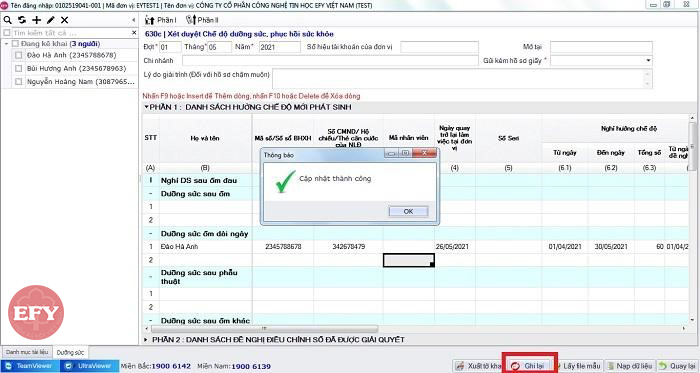Screen dimensions: 700x373
Task: Click the 2345788678 BHXH number cell
Action: coord(283,247)
